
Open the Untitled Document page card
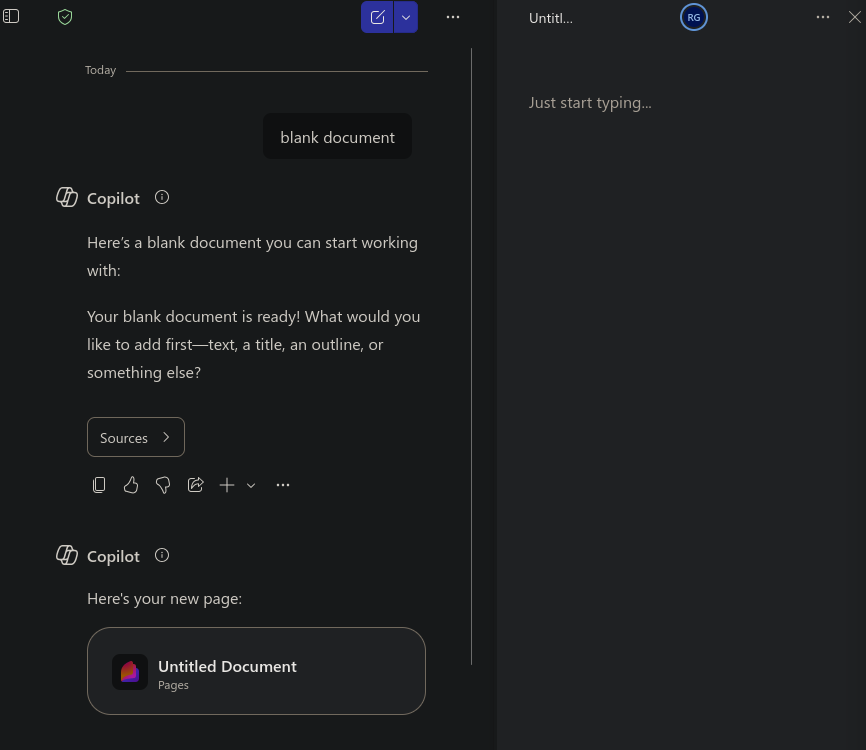(256, 671)
